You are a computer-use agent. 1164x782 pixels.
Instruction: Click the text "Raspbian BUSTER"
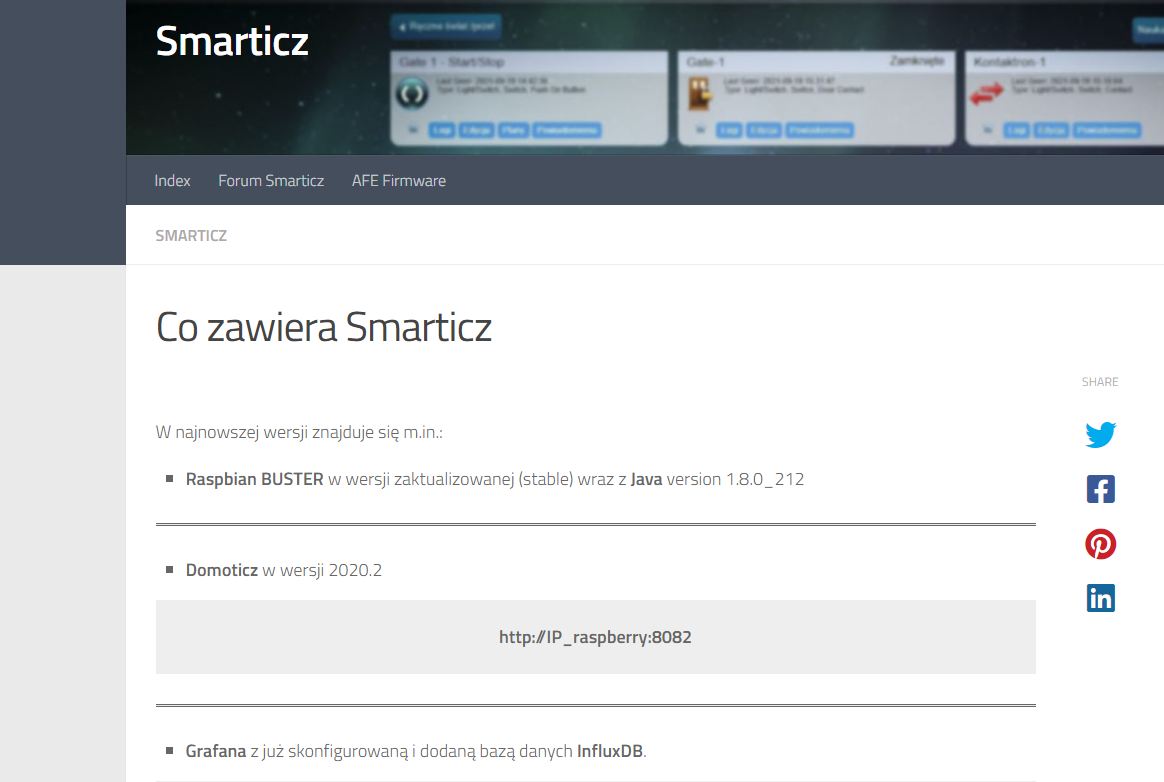click(x=255, y=479)
